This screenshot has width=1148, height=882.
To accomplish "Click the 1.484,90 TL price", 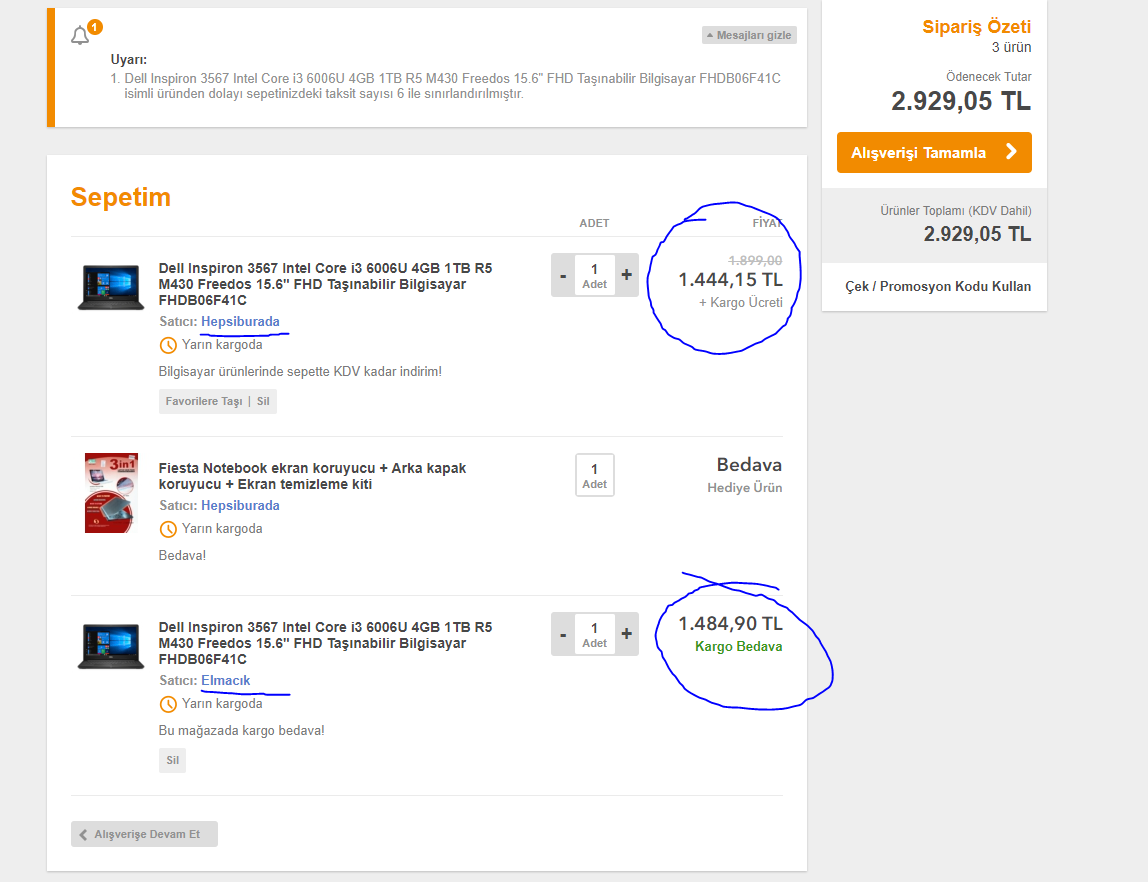I will coord(730,624).
